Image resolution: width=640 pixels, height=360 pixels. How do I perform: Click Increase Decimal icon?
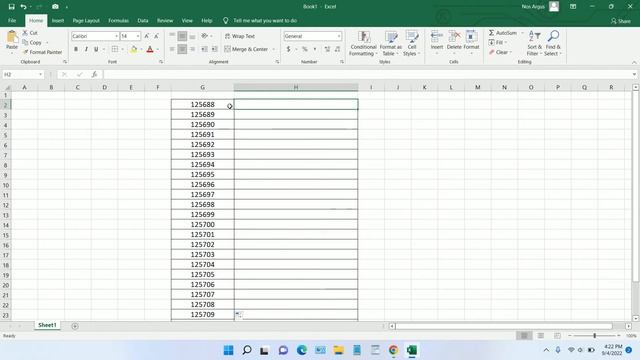click(327, 49)
